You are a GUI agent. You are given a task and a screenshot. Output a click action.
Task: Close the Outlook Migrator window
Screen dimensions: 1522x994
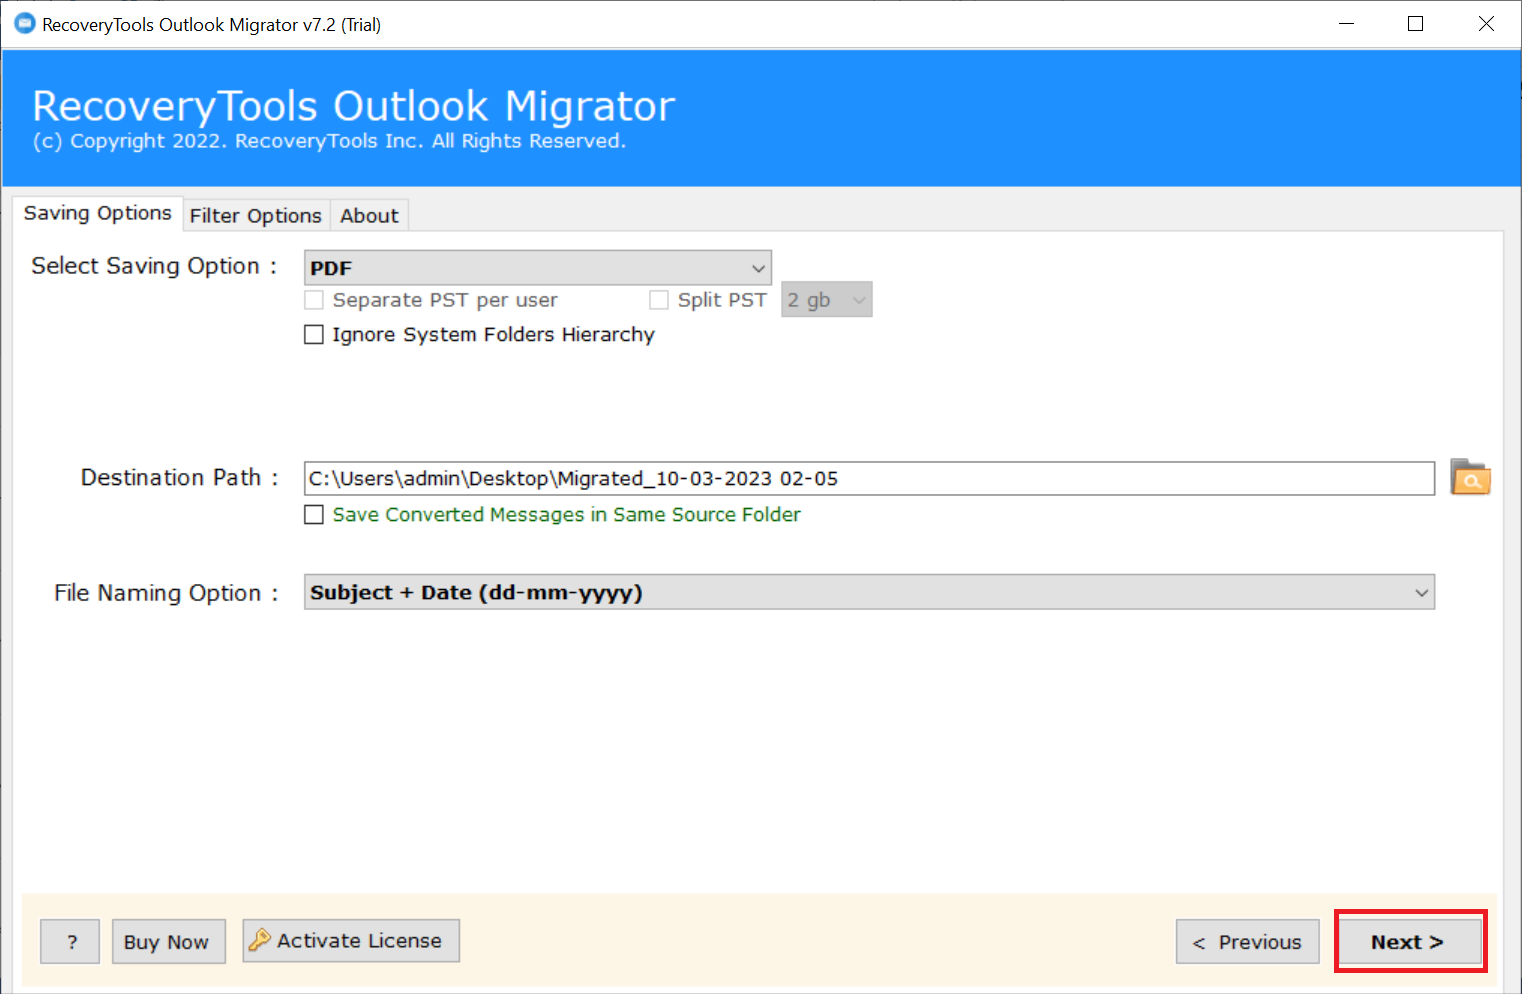point(1486,24)
